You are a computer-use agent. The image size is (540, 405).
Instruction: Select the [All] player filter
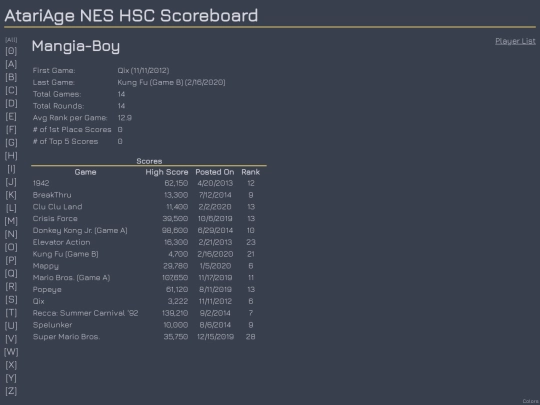[11, 40]
